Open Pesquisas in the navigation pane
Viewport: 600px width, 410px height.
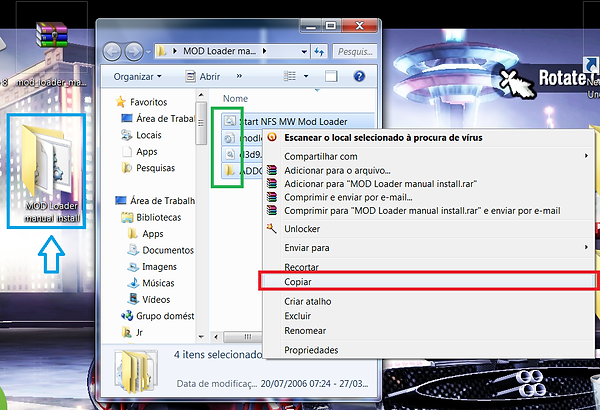(148, 168)
